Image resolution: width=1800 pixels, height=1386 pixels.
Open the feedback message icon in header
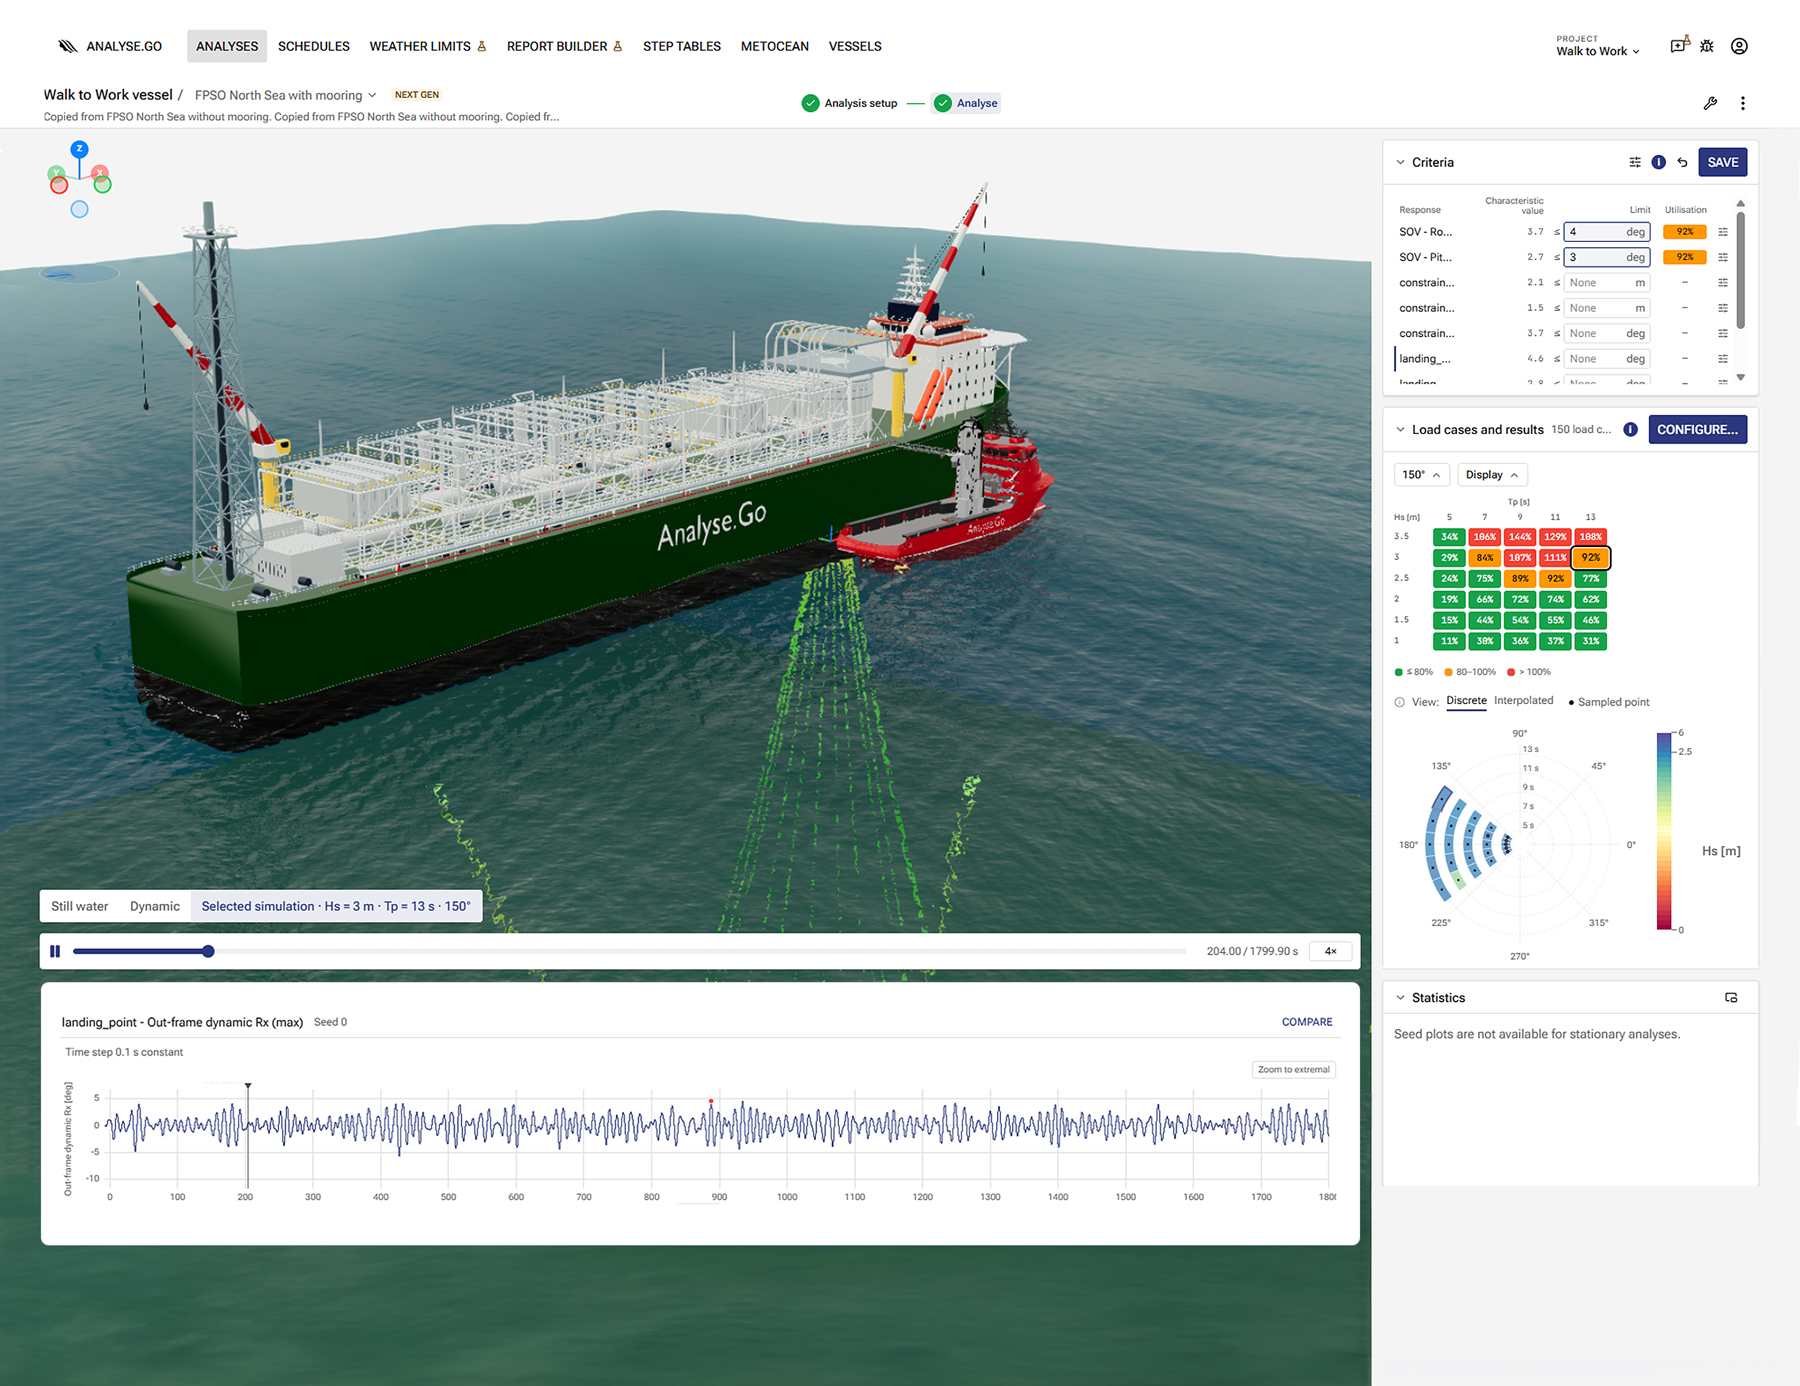[1680, 46]
